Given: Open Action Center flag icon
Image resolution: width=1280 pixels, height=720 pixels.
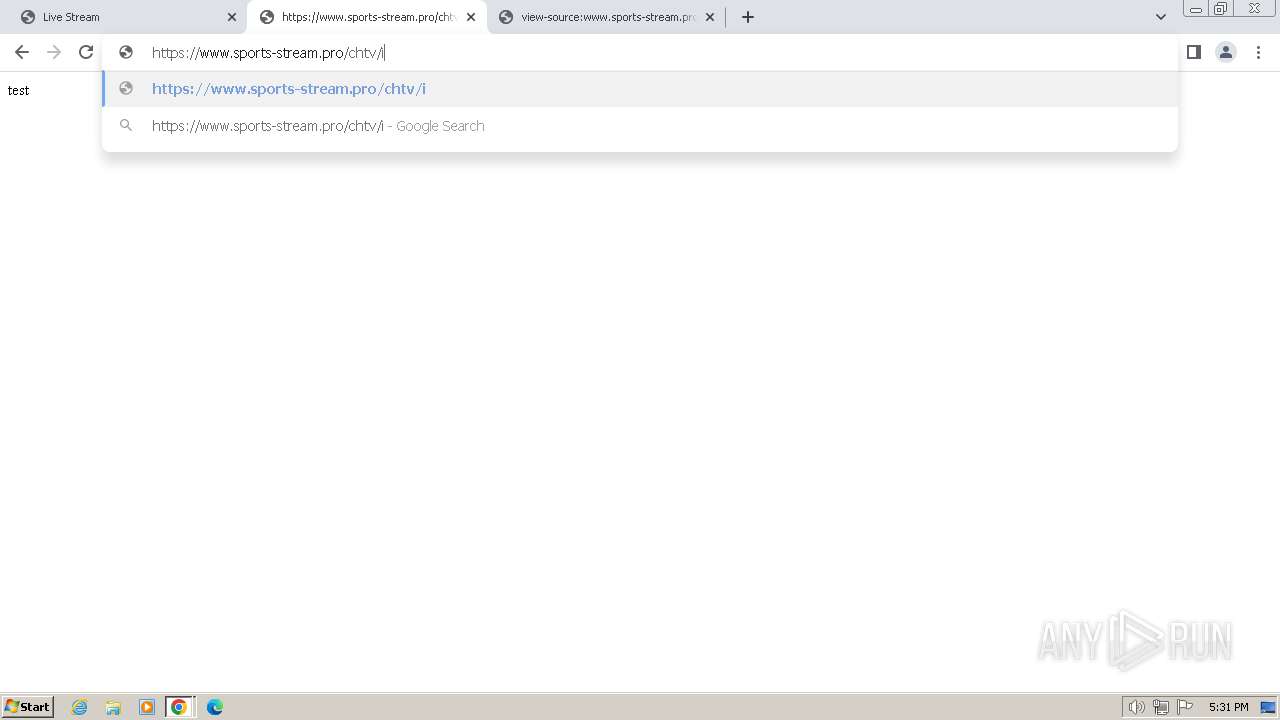Looking at the screenshot, I should (1185, 707).
